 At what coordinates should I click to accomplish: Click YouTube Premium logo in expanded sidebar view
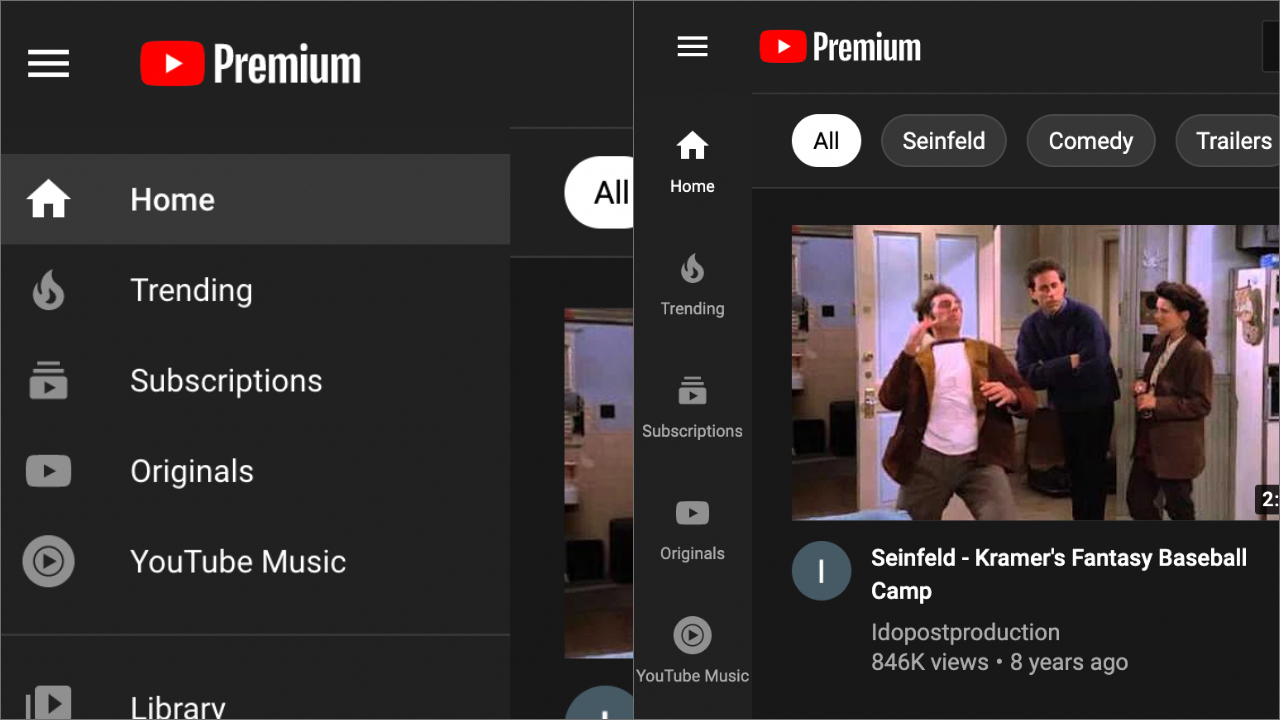point(250,64)
